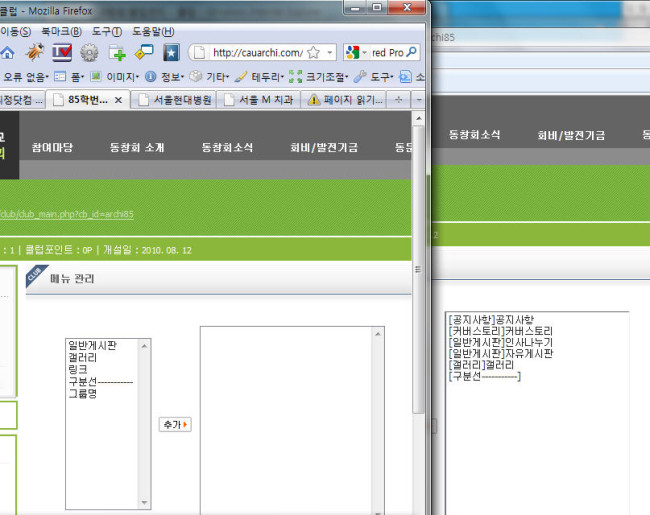
Task: Open the Firebug bug icon
Action: coord(35,52)
